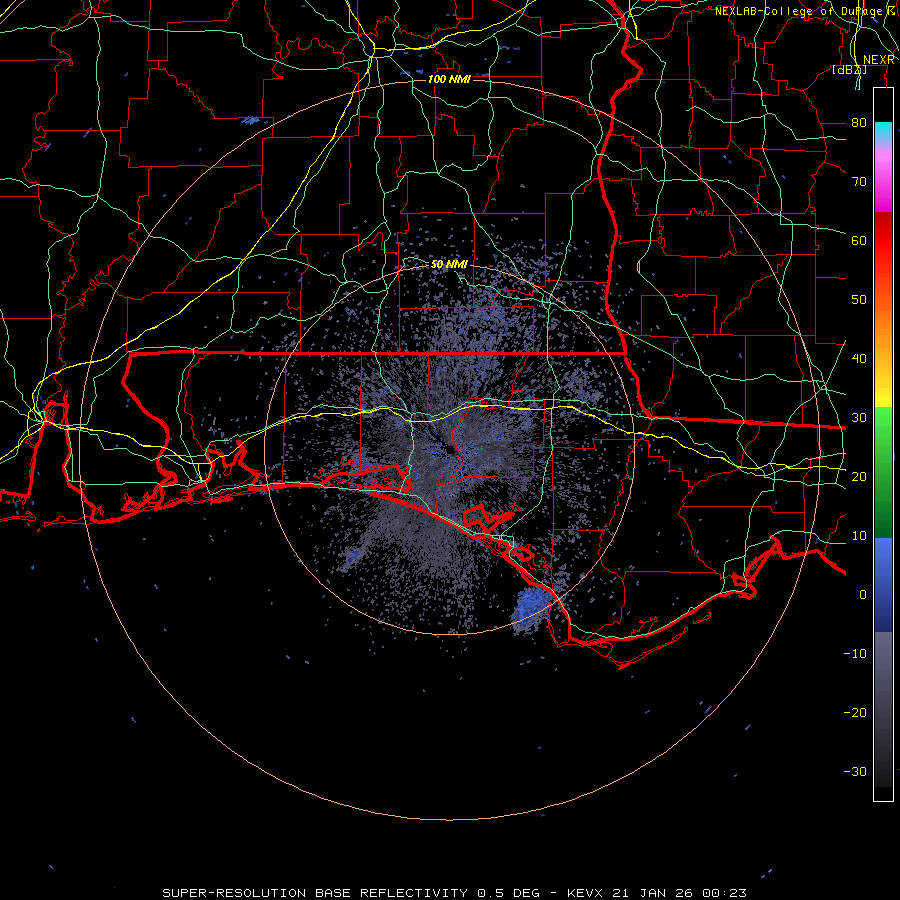Click the NEXR label near top right
Screen dimensions: 900x900
click(x=879, y=60)
